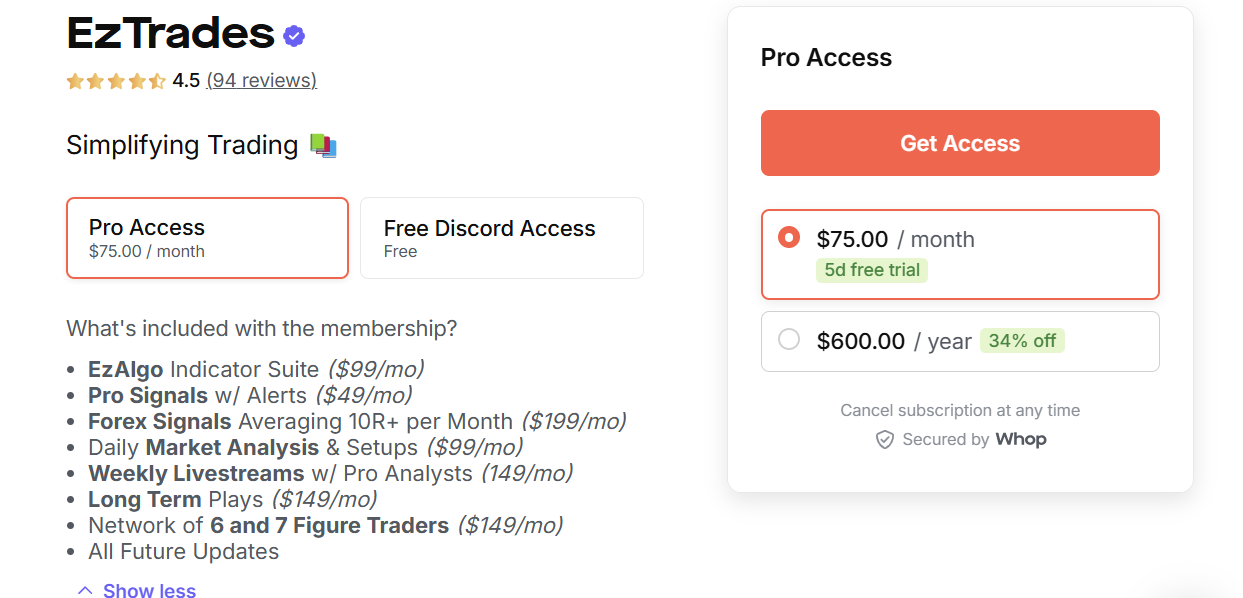Select the $75.00 per month plan radio button
The width and height of the screenshot is (1243, 598).
[x=788, y=238]
